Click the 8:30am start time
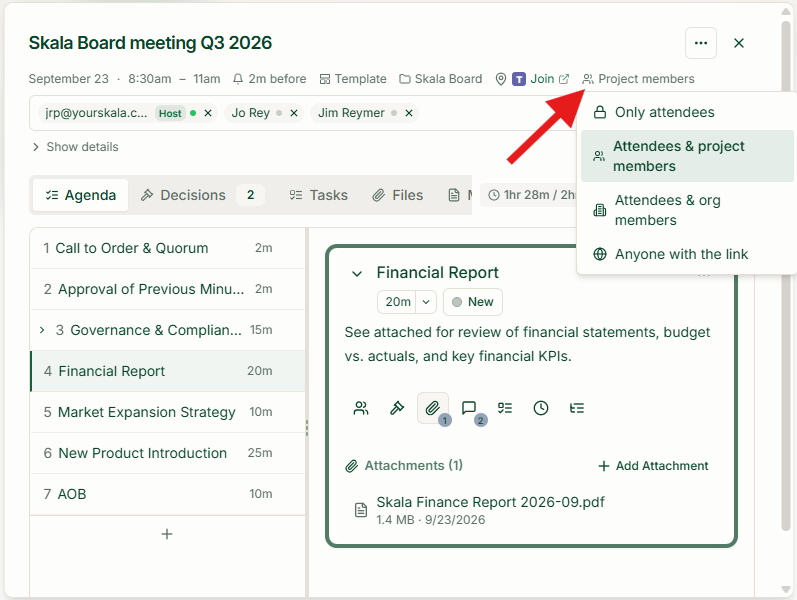This screenshot has width=797, height=600. click(150, 79)
